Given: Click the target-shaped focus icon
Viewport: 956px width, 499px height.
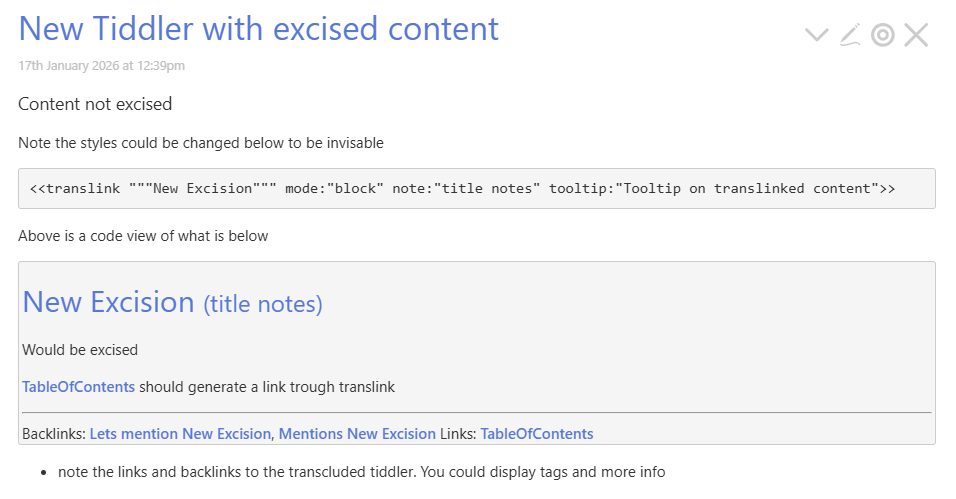Looking at the screenshot, I should pos(882,36).
